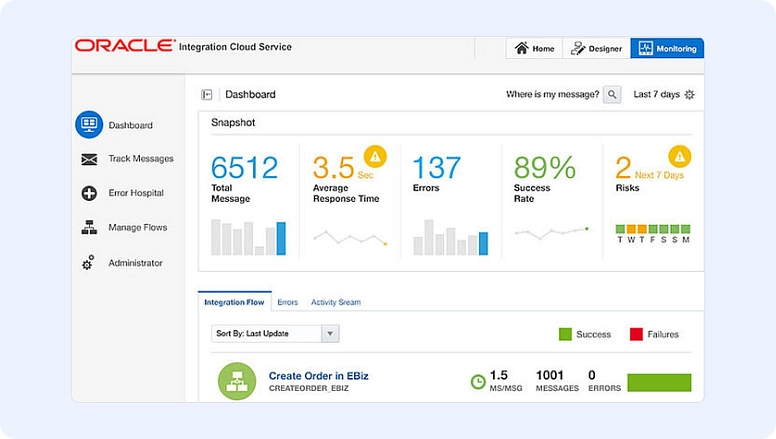Screen dimensions: 776x439
Task: Click the 3.5 Sec average response value
Action: point(342,168)
